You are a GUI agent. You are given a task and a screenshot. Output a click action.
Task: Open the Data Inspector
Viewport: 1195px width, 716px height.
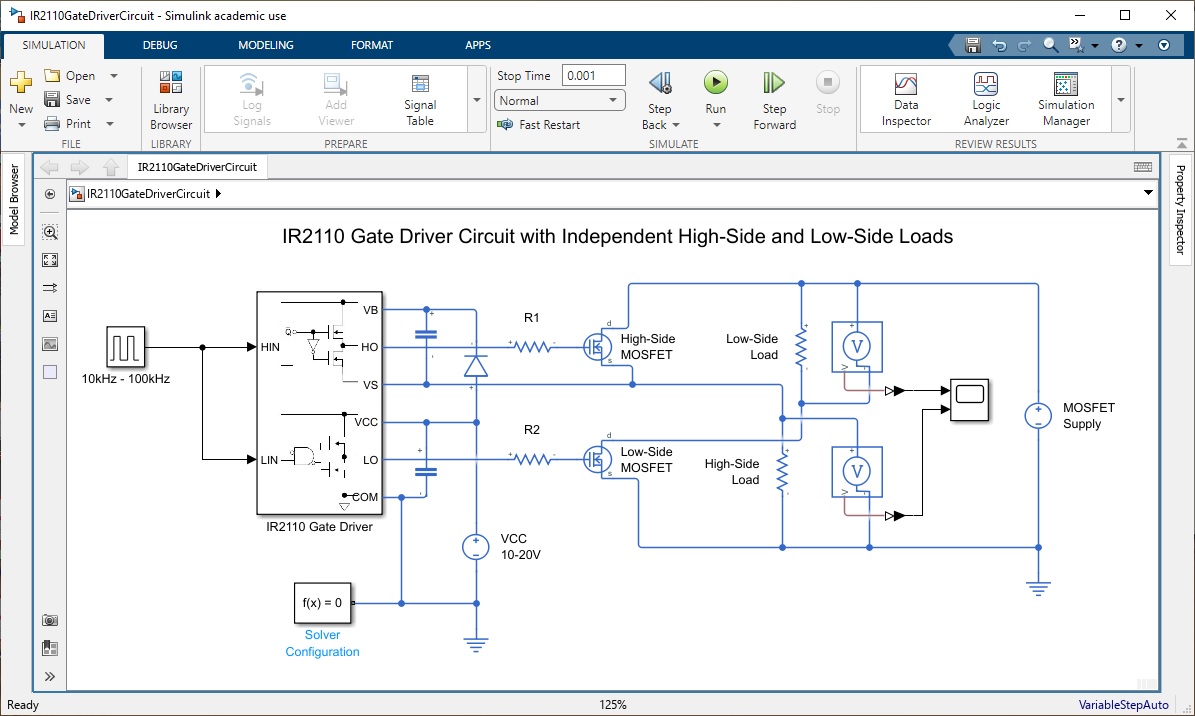[x=906, y=99]
